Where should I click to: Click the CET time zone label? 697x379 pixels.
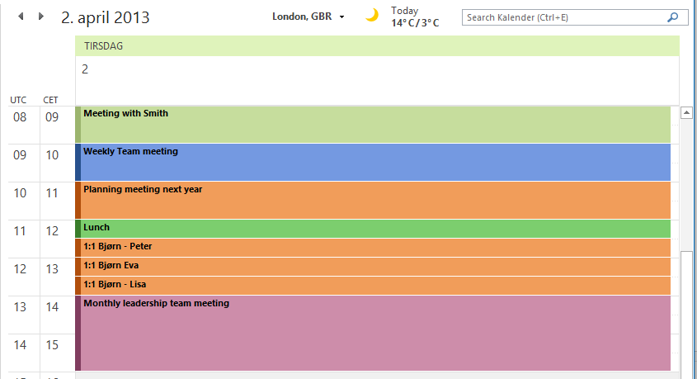51,100
